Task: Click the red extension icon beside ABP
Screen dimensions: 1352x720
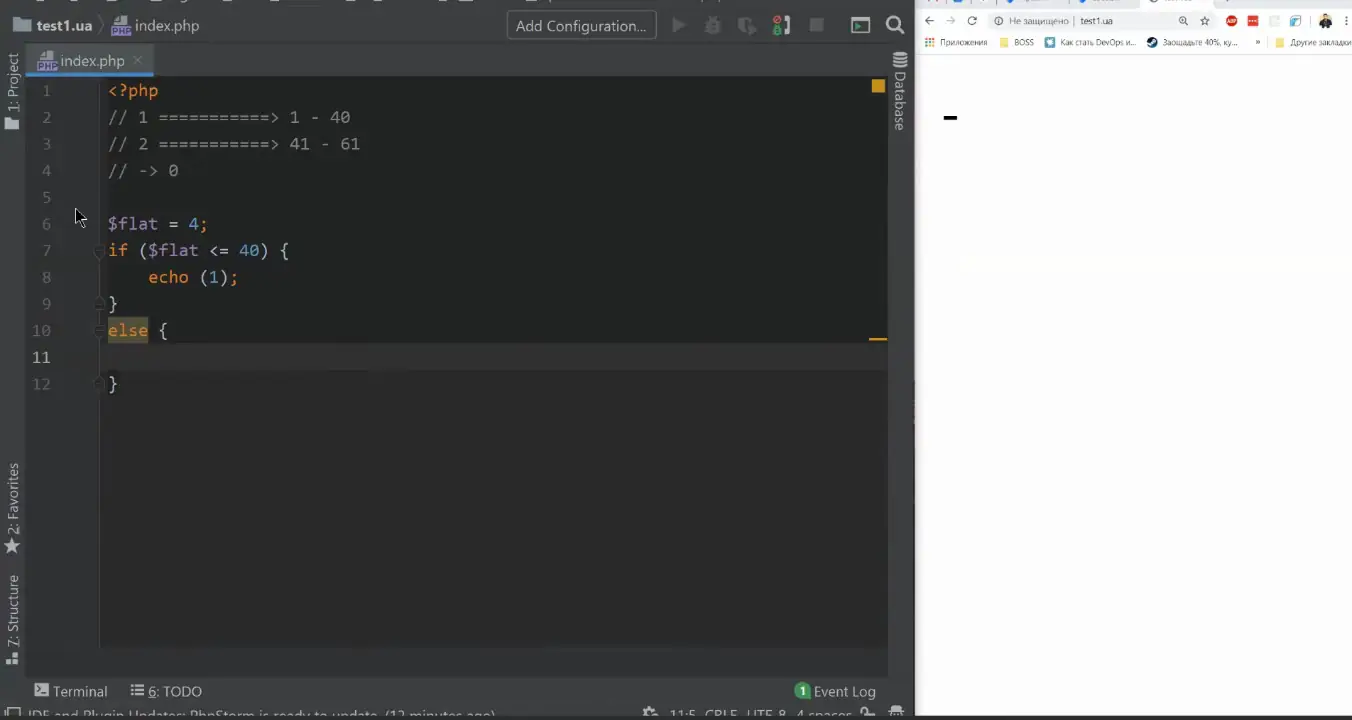Action: point(1253,21)
